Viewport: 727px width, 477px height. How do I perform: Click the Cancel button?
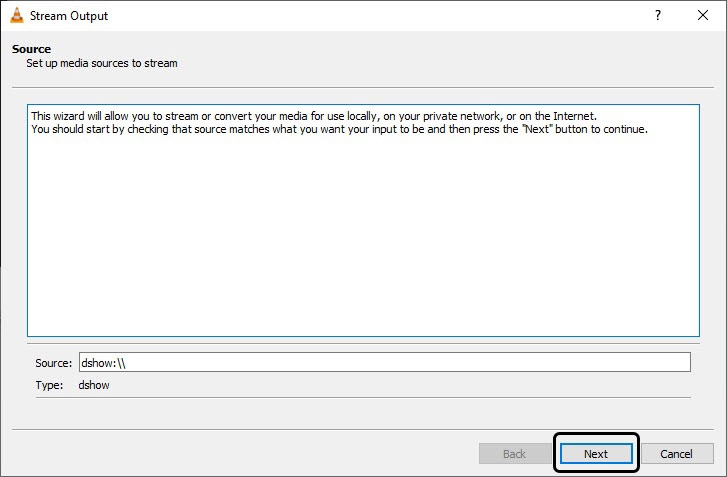point(677,454)
